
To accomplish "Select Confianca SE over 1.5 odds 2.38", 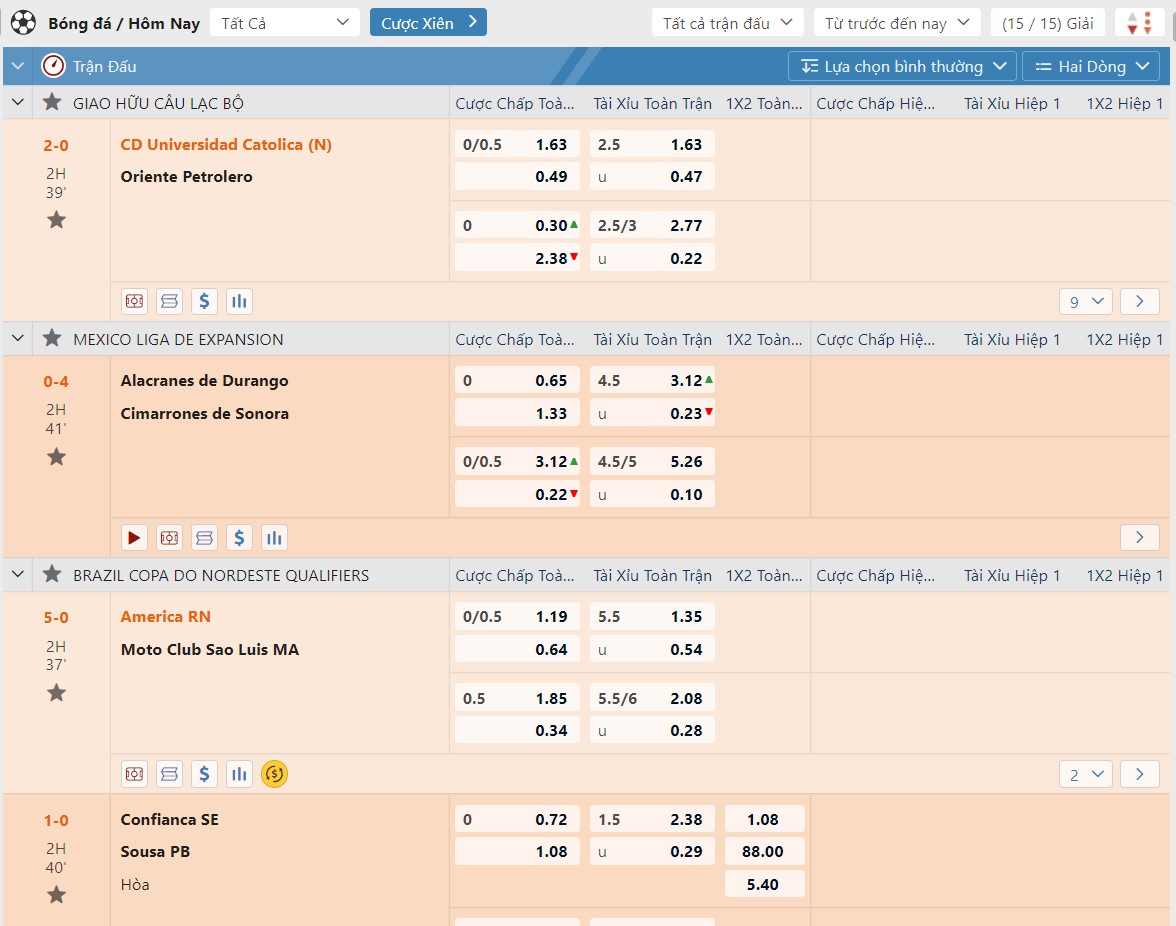I will [652, 819].
